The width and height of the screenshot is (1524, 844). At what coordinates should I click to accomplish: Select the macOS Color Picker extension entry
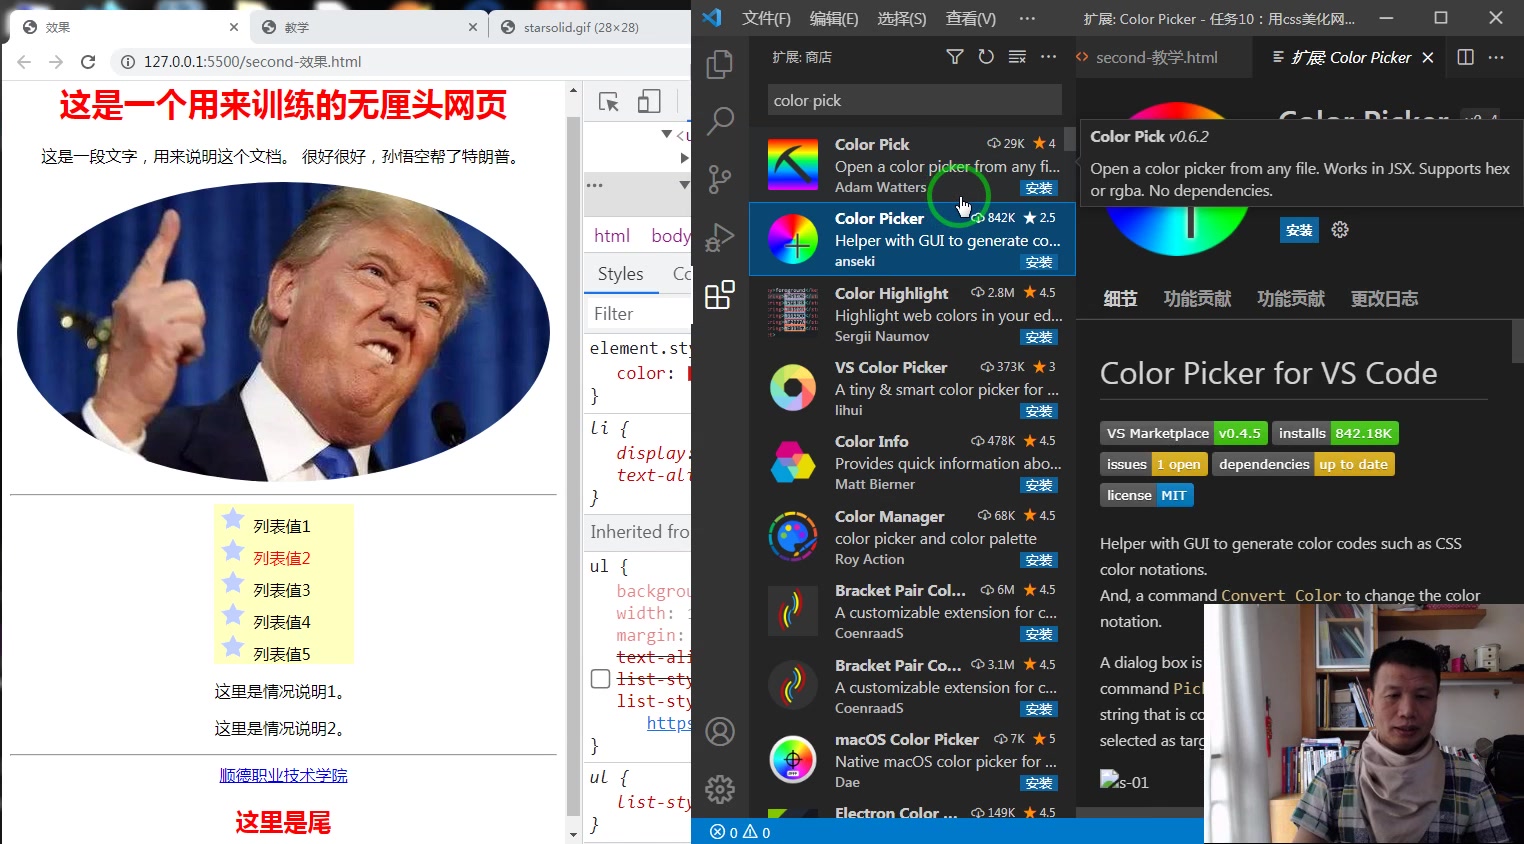(912, 760)
